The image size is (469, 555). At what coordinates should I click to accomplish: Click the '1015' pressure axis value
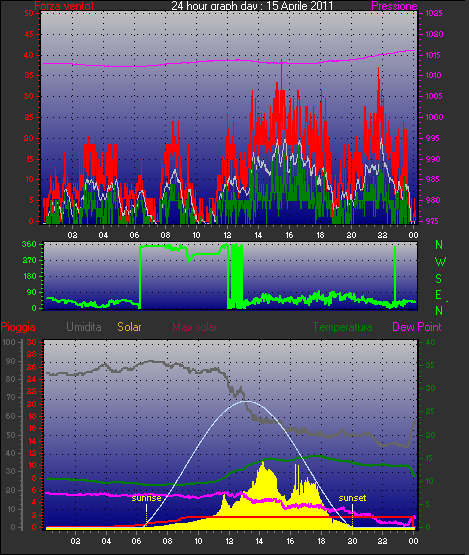pos(434,55)
